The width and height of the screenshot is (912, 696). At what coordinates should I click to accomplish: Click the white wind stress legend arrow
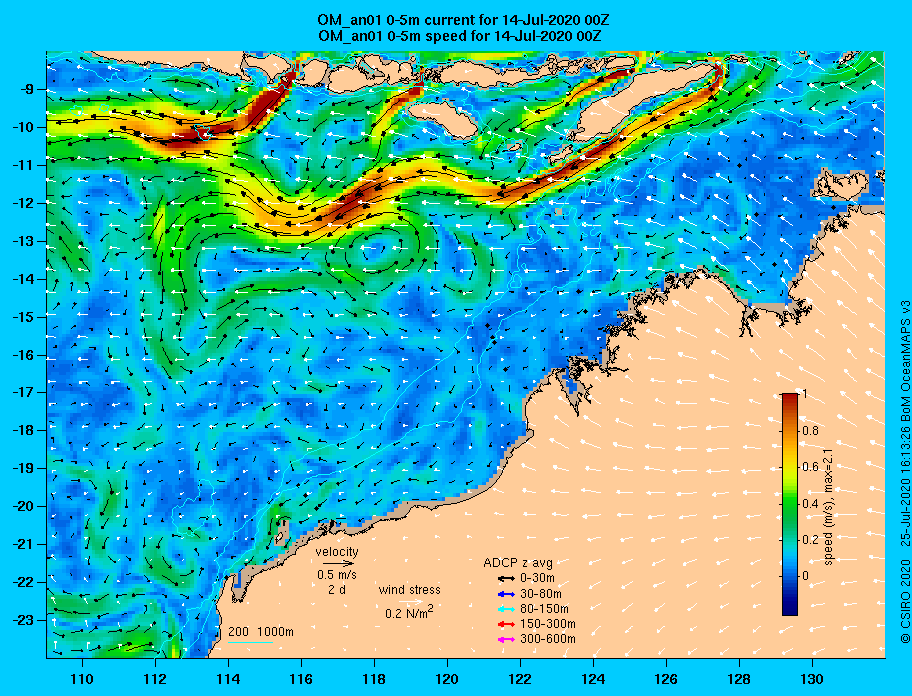[411, 601]
